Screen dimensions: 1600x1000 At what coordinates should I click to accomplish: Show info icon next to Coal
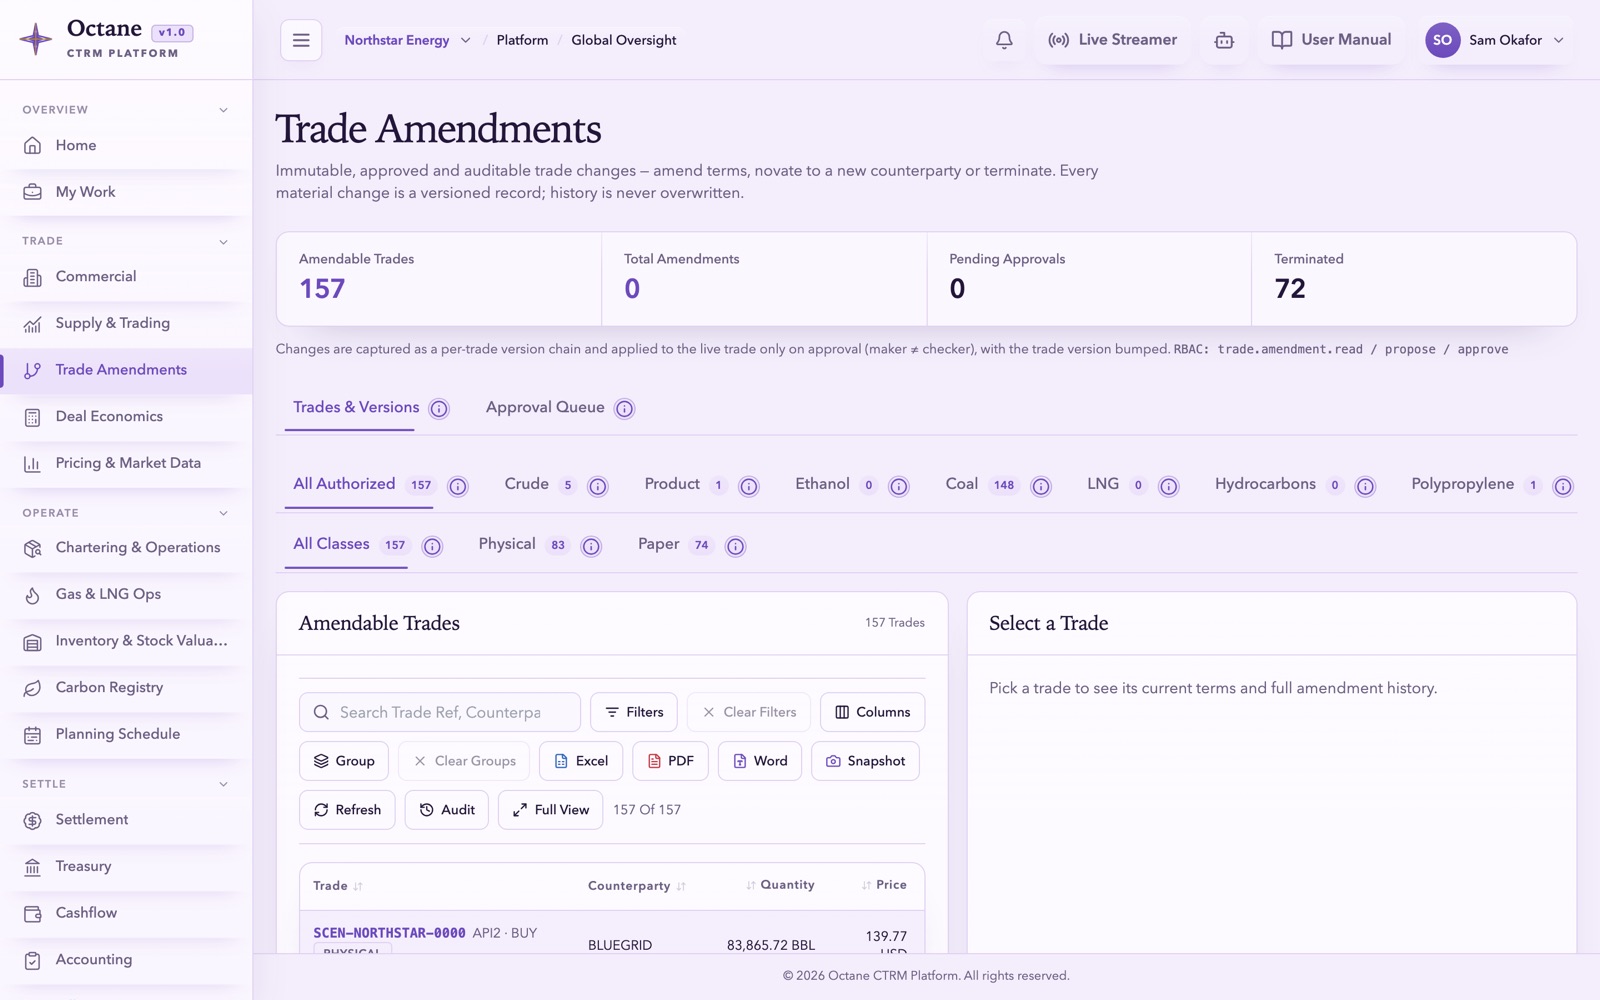pyautogui.click(x=1041, y=486)
